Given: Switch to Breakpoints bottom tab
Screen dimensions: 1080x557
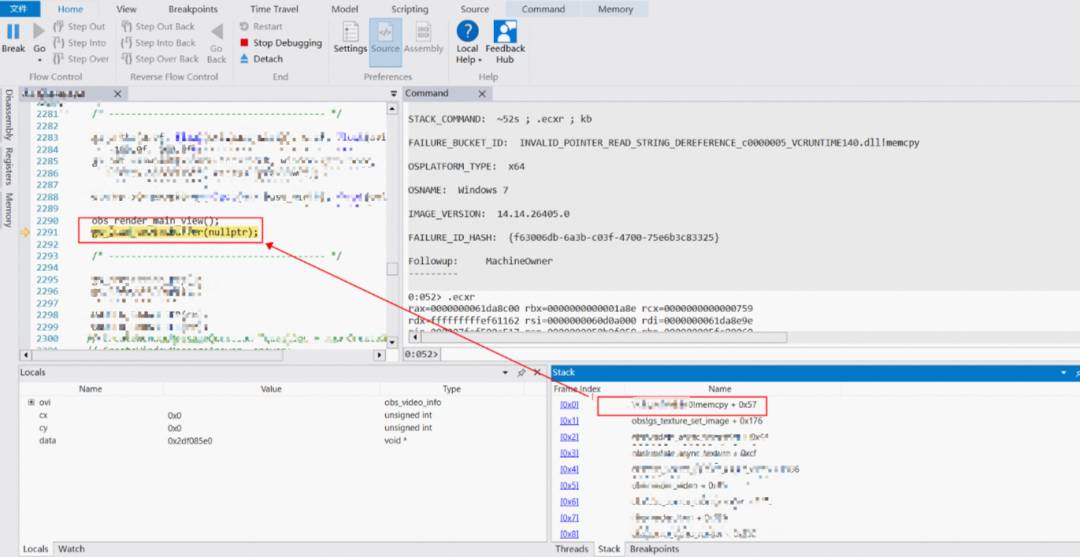Looking at the screenshot, I should pos(654,549).
